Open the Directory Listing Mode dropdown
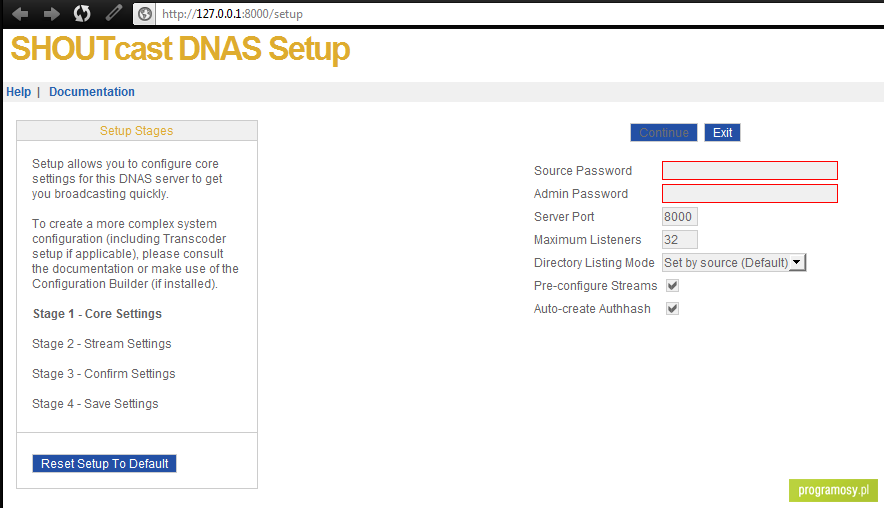This screenshot has height=508, width=884. (734, 263)
